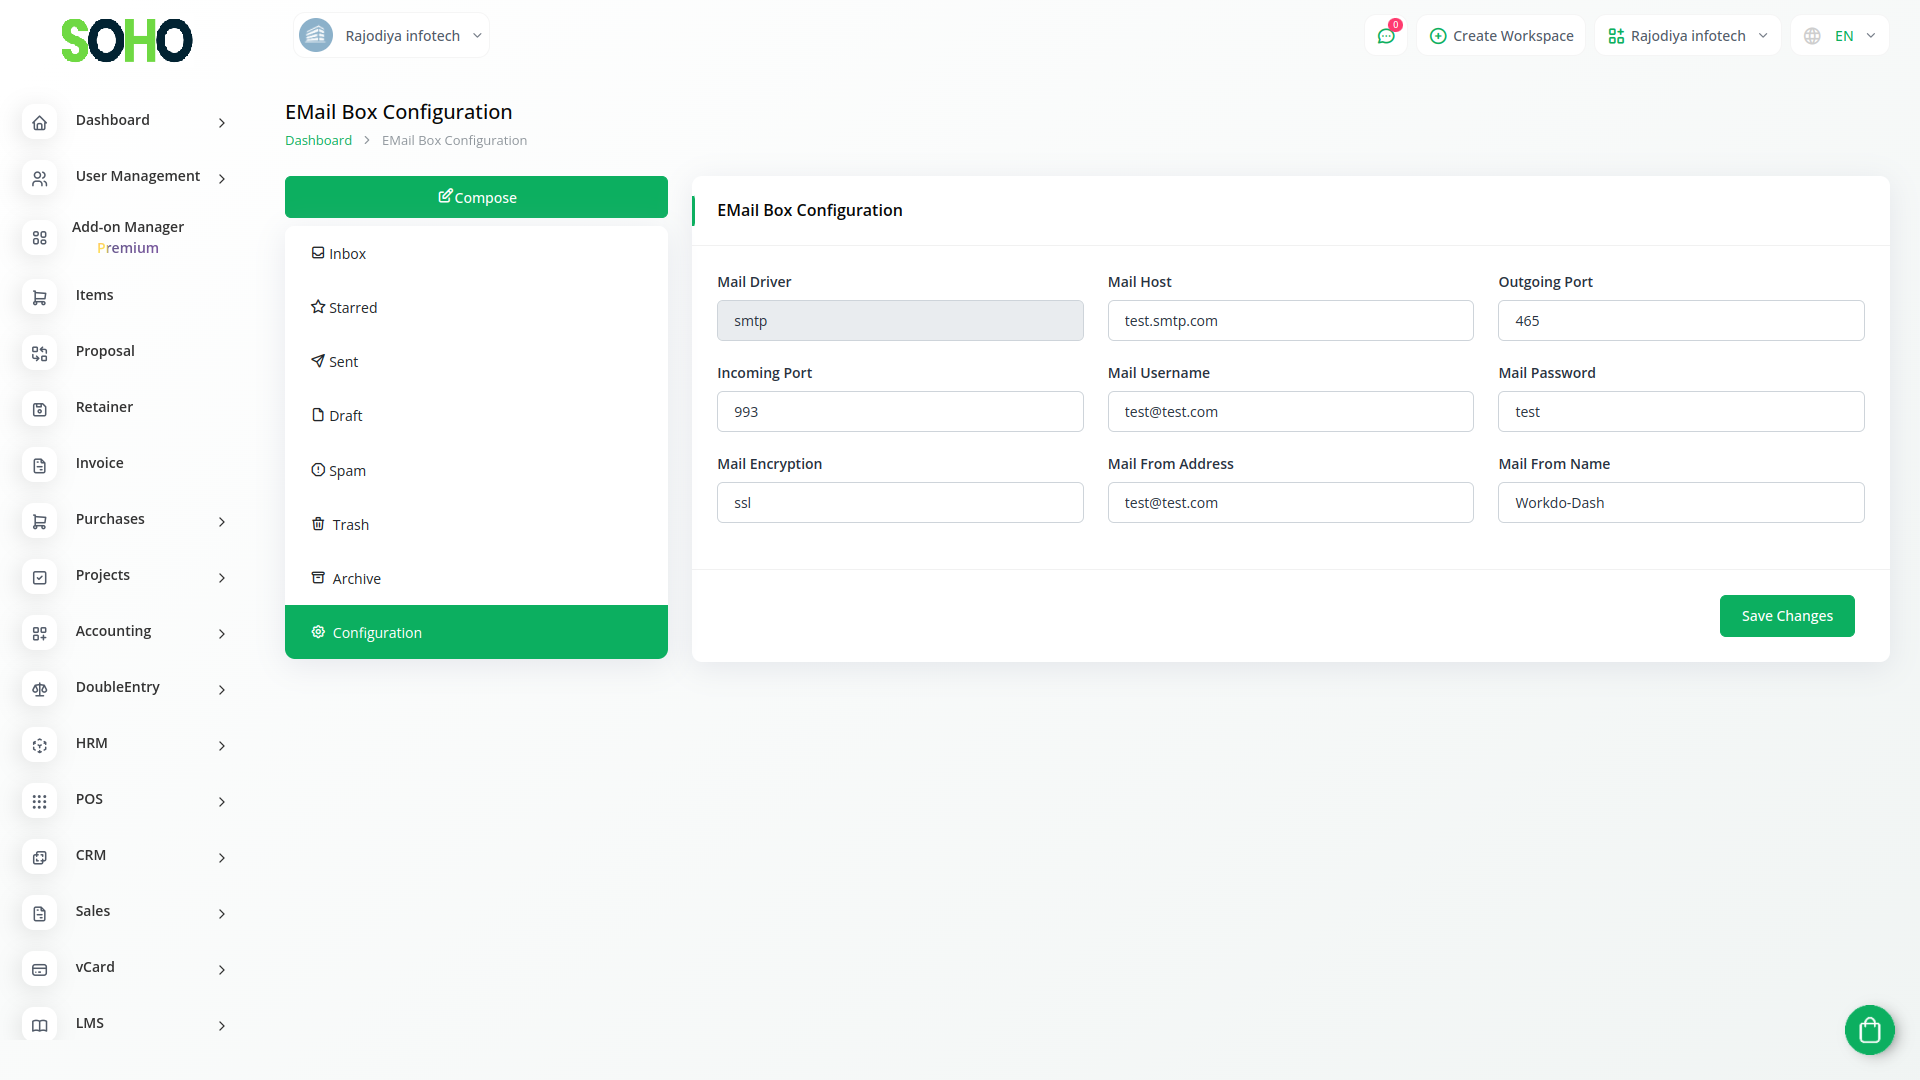Click the vCard card icon

tap(39, 969)
